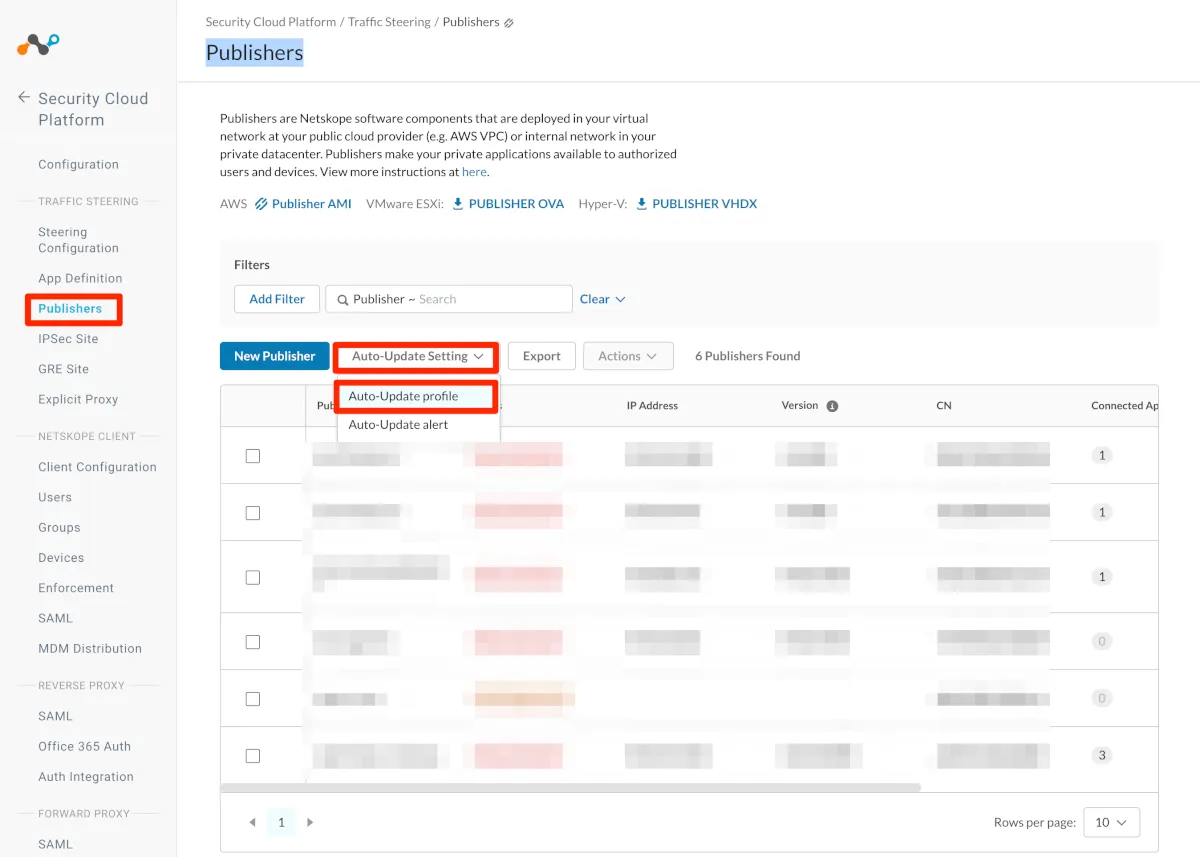Go to previous page arrow in pagination
This screenshot has width=1200, height=857.
252,822
